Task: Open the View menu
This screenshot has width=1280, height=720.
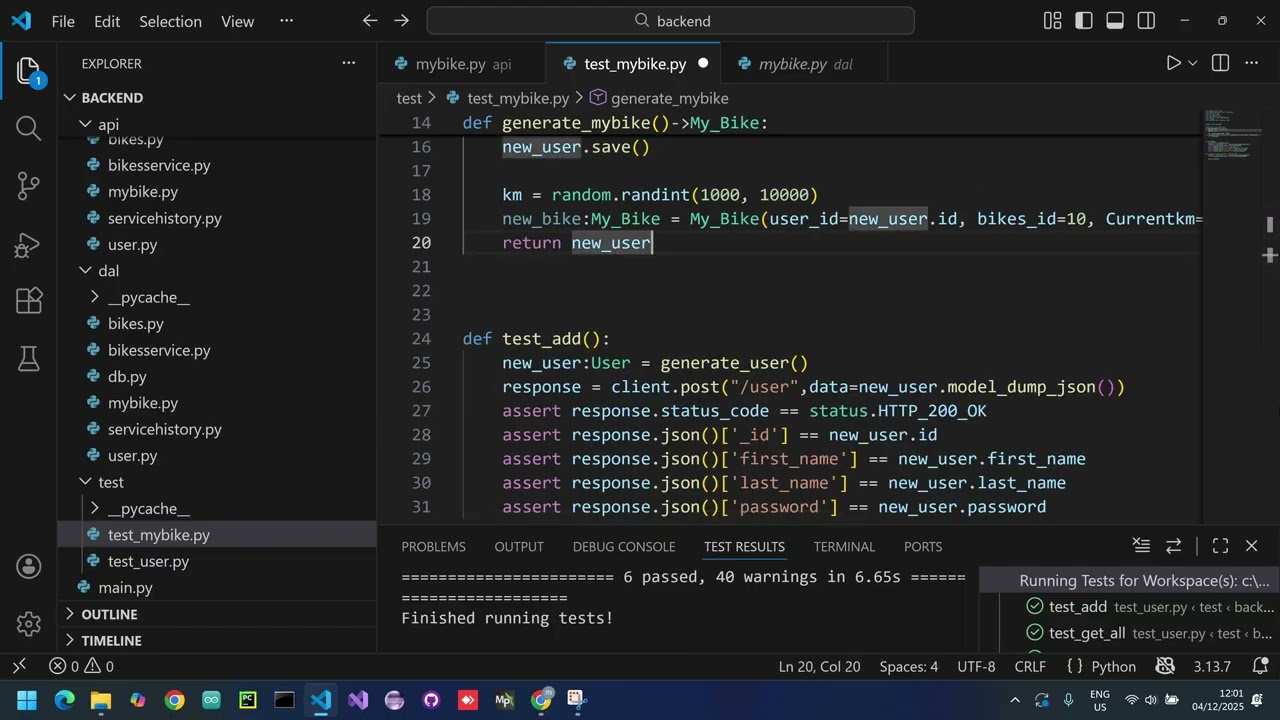Action: pyautogui.click(x=237, y=21)
